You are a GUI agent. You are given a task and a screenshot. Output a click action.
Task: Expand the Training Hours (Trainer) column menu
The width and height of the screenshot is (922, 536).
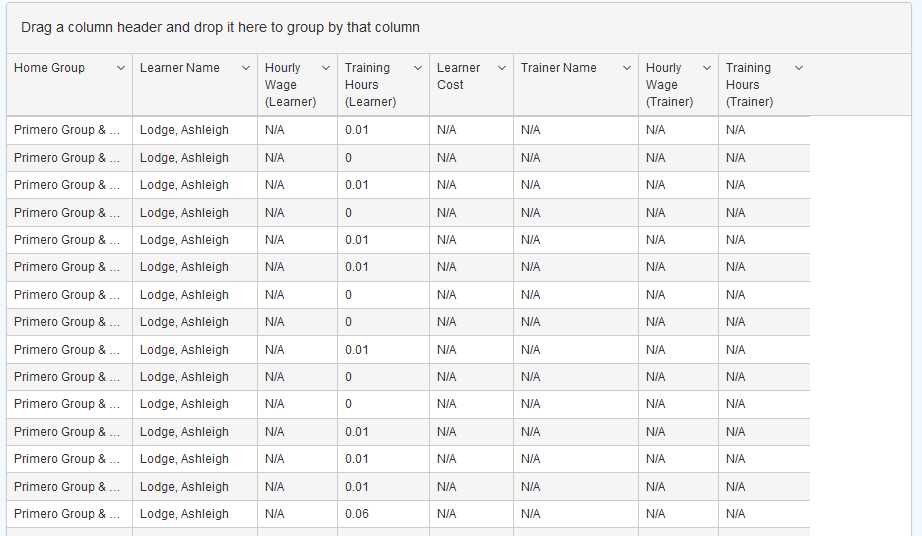pyautogui.click(x=798, y=68)
